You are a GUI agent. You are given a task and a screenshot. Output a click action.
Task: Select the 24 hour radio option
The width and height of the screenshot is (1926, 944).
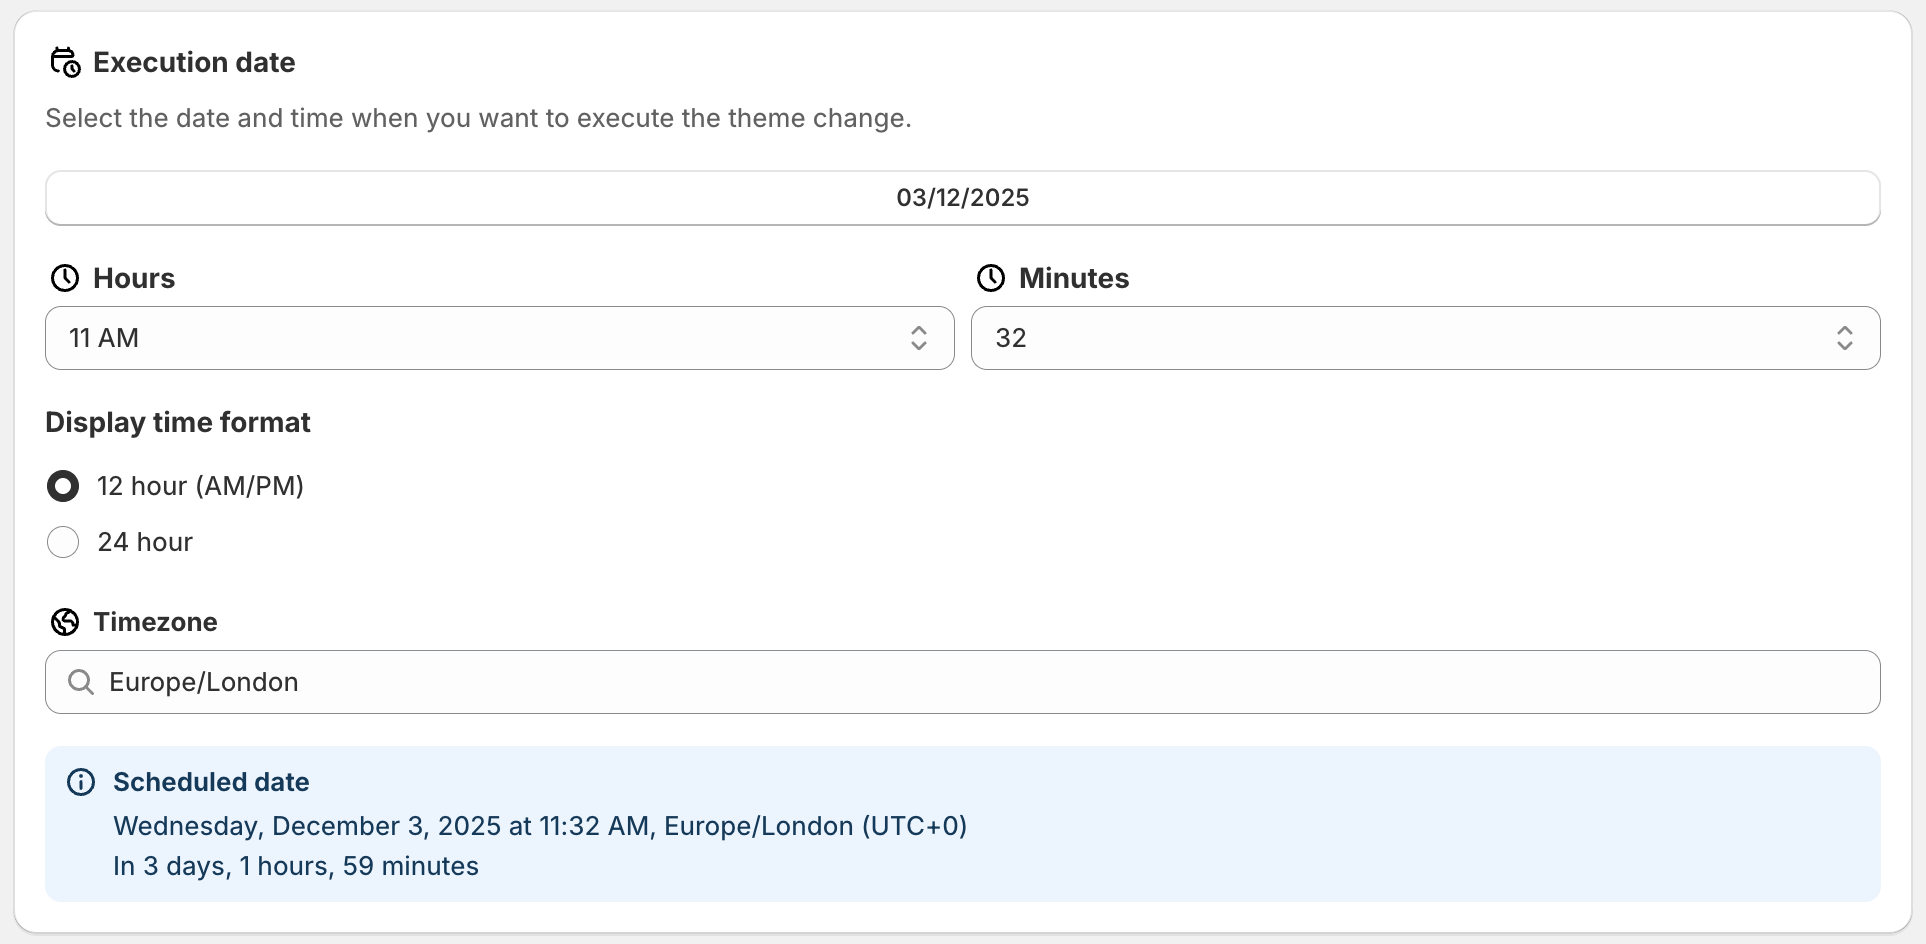tap(63, 542)
